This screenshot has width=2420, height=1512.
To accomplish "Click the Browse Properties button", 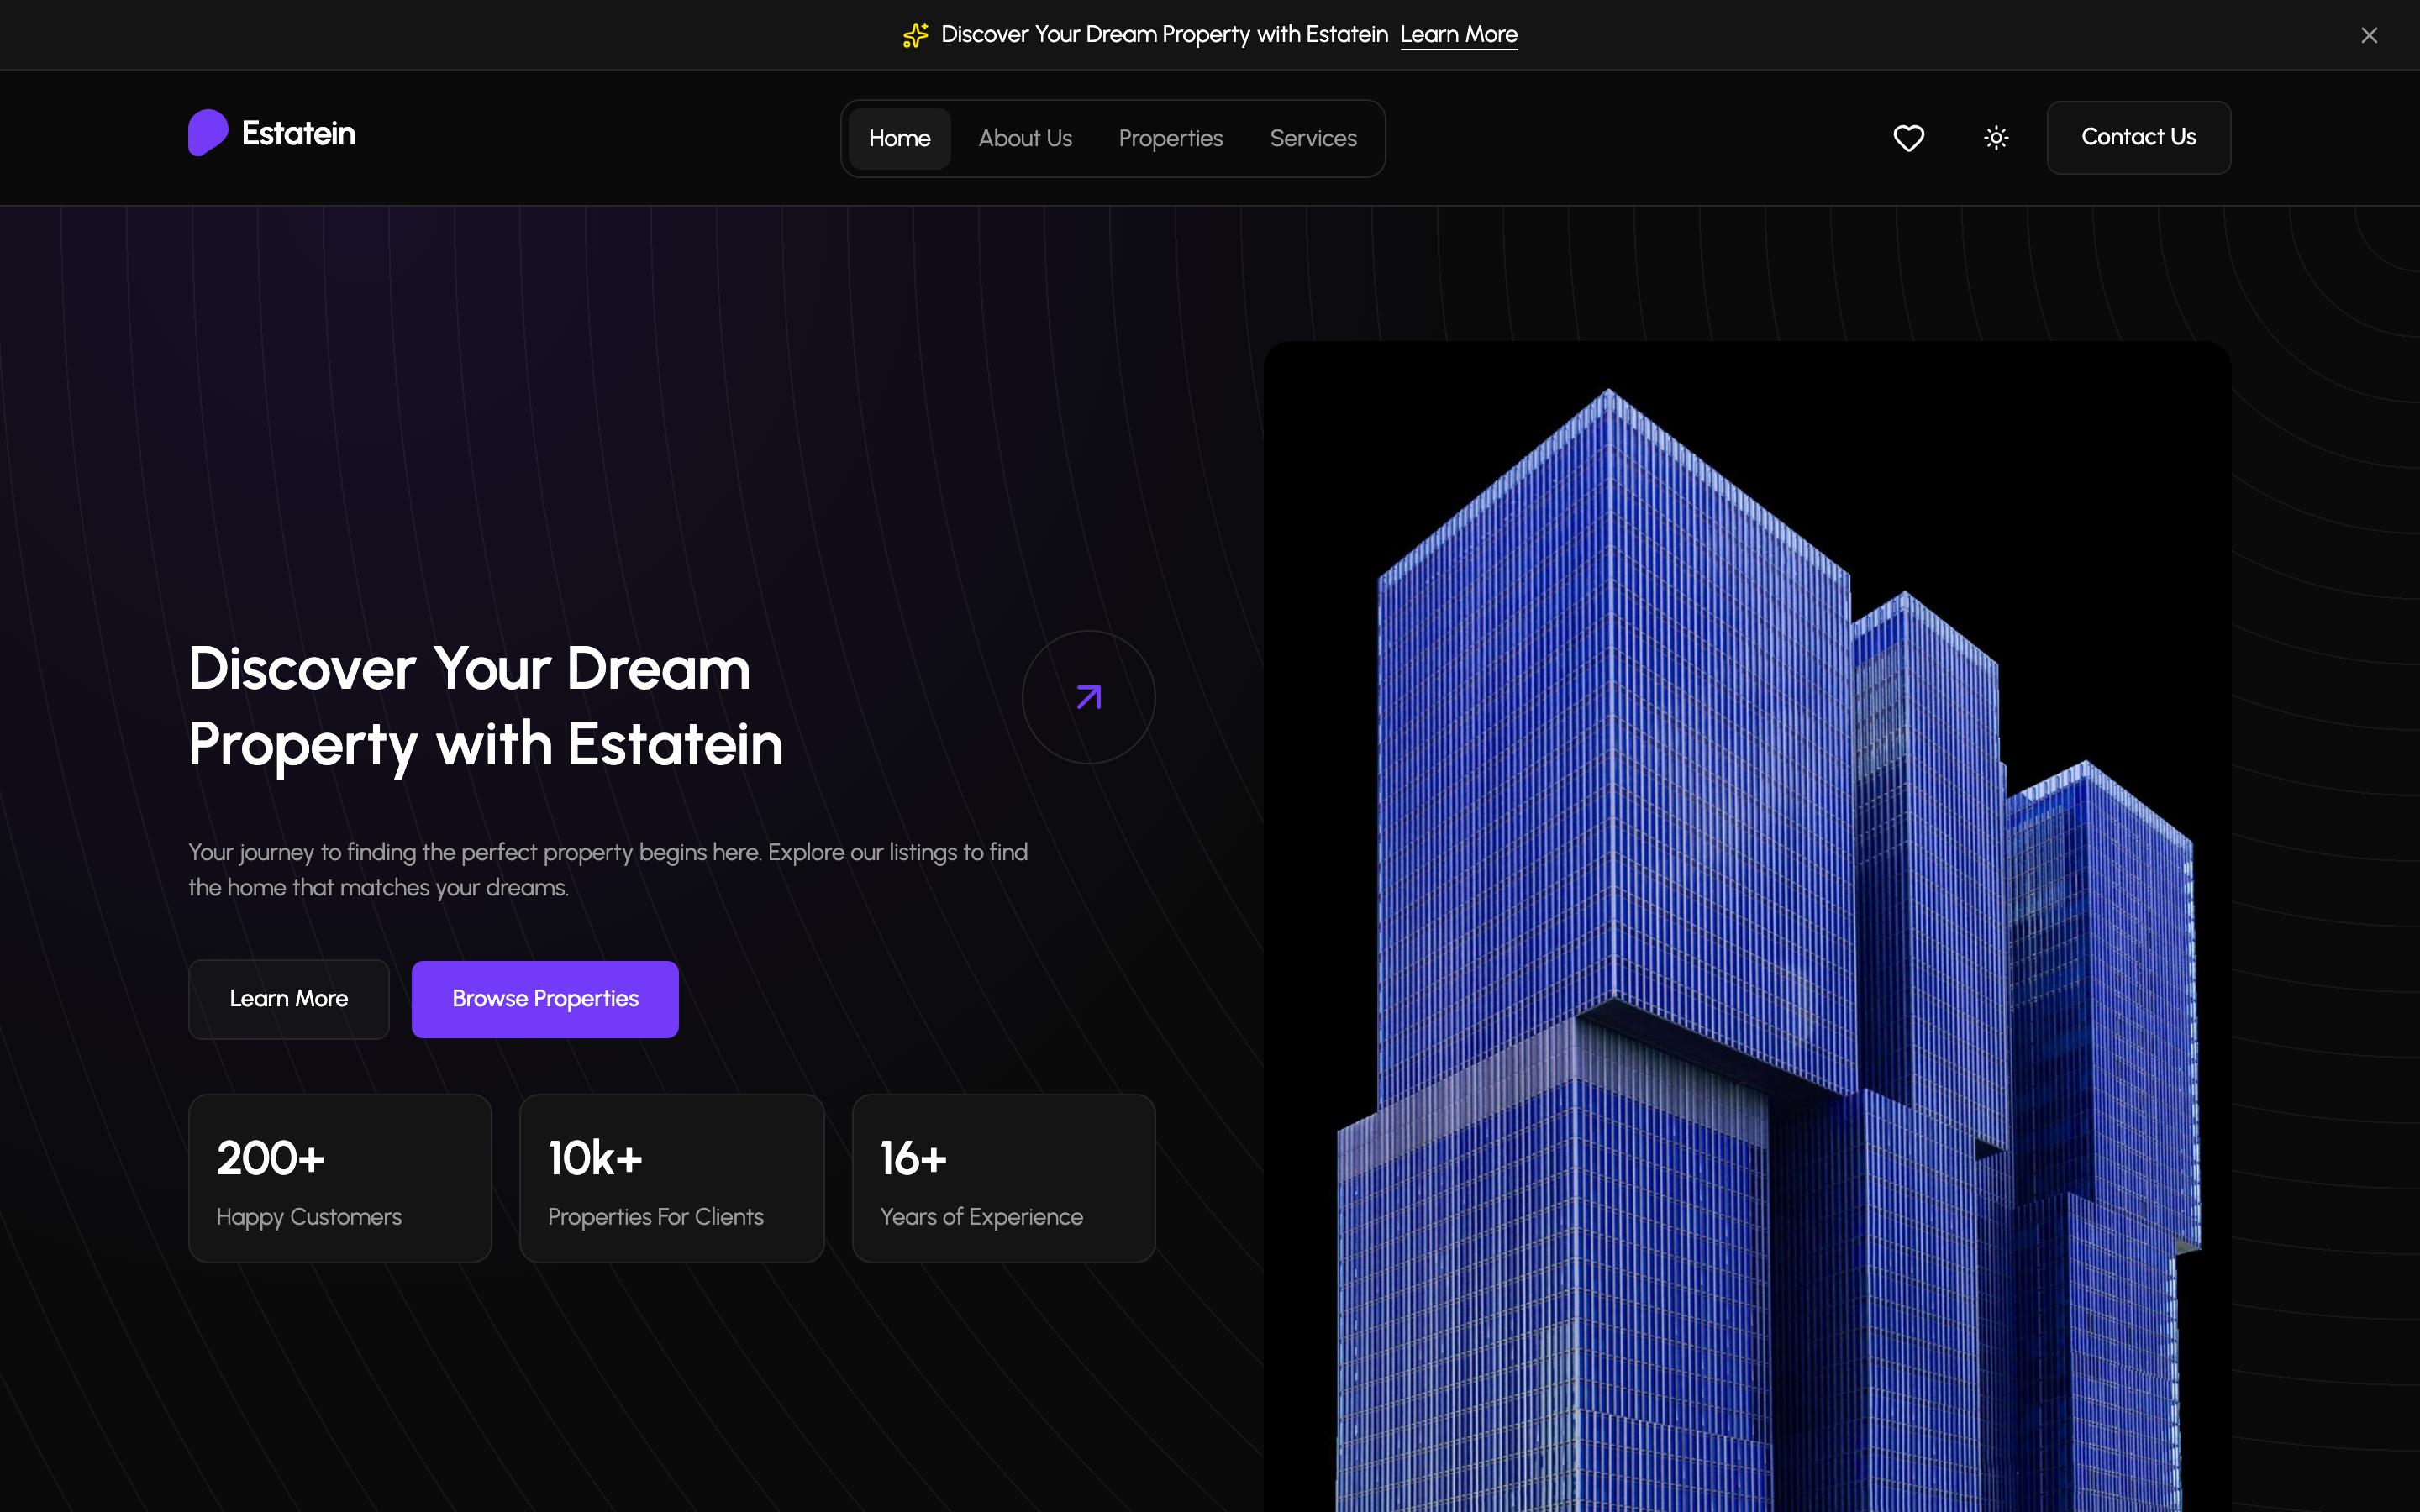I will coord(545,999).
